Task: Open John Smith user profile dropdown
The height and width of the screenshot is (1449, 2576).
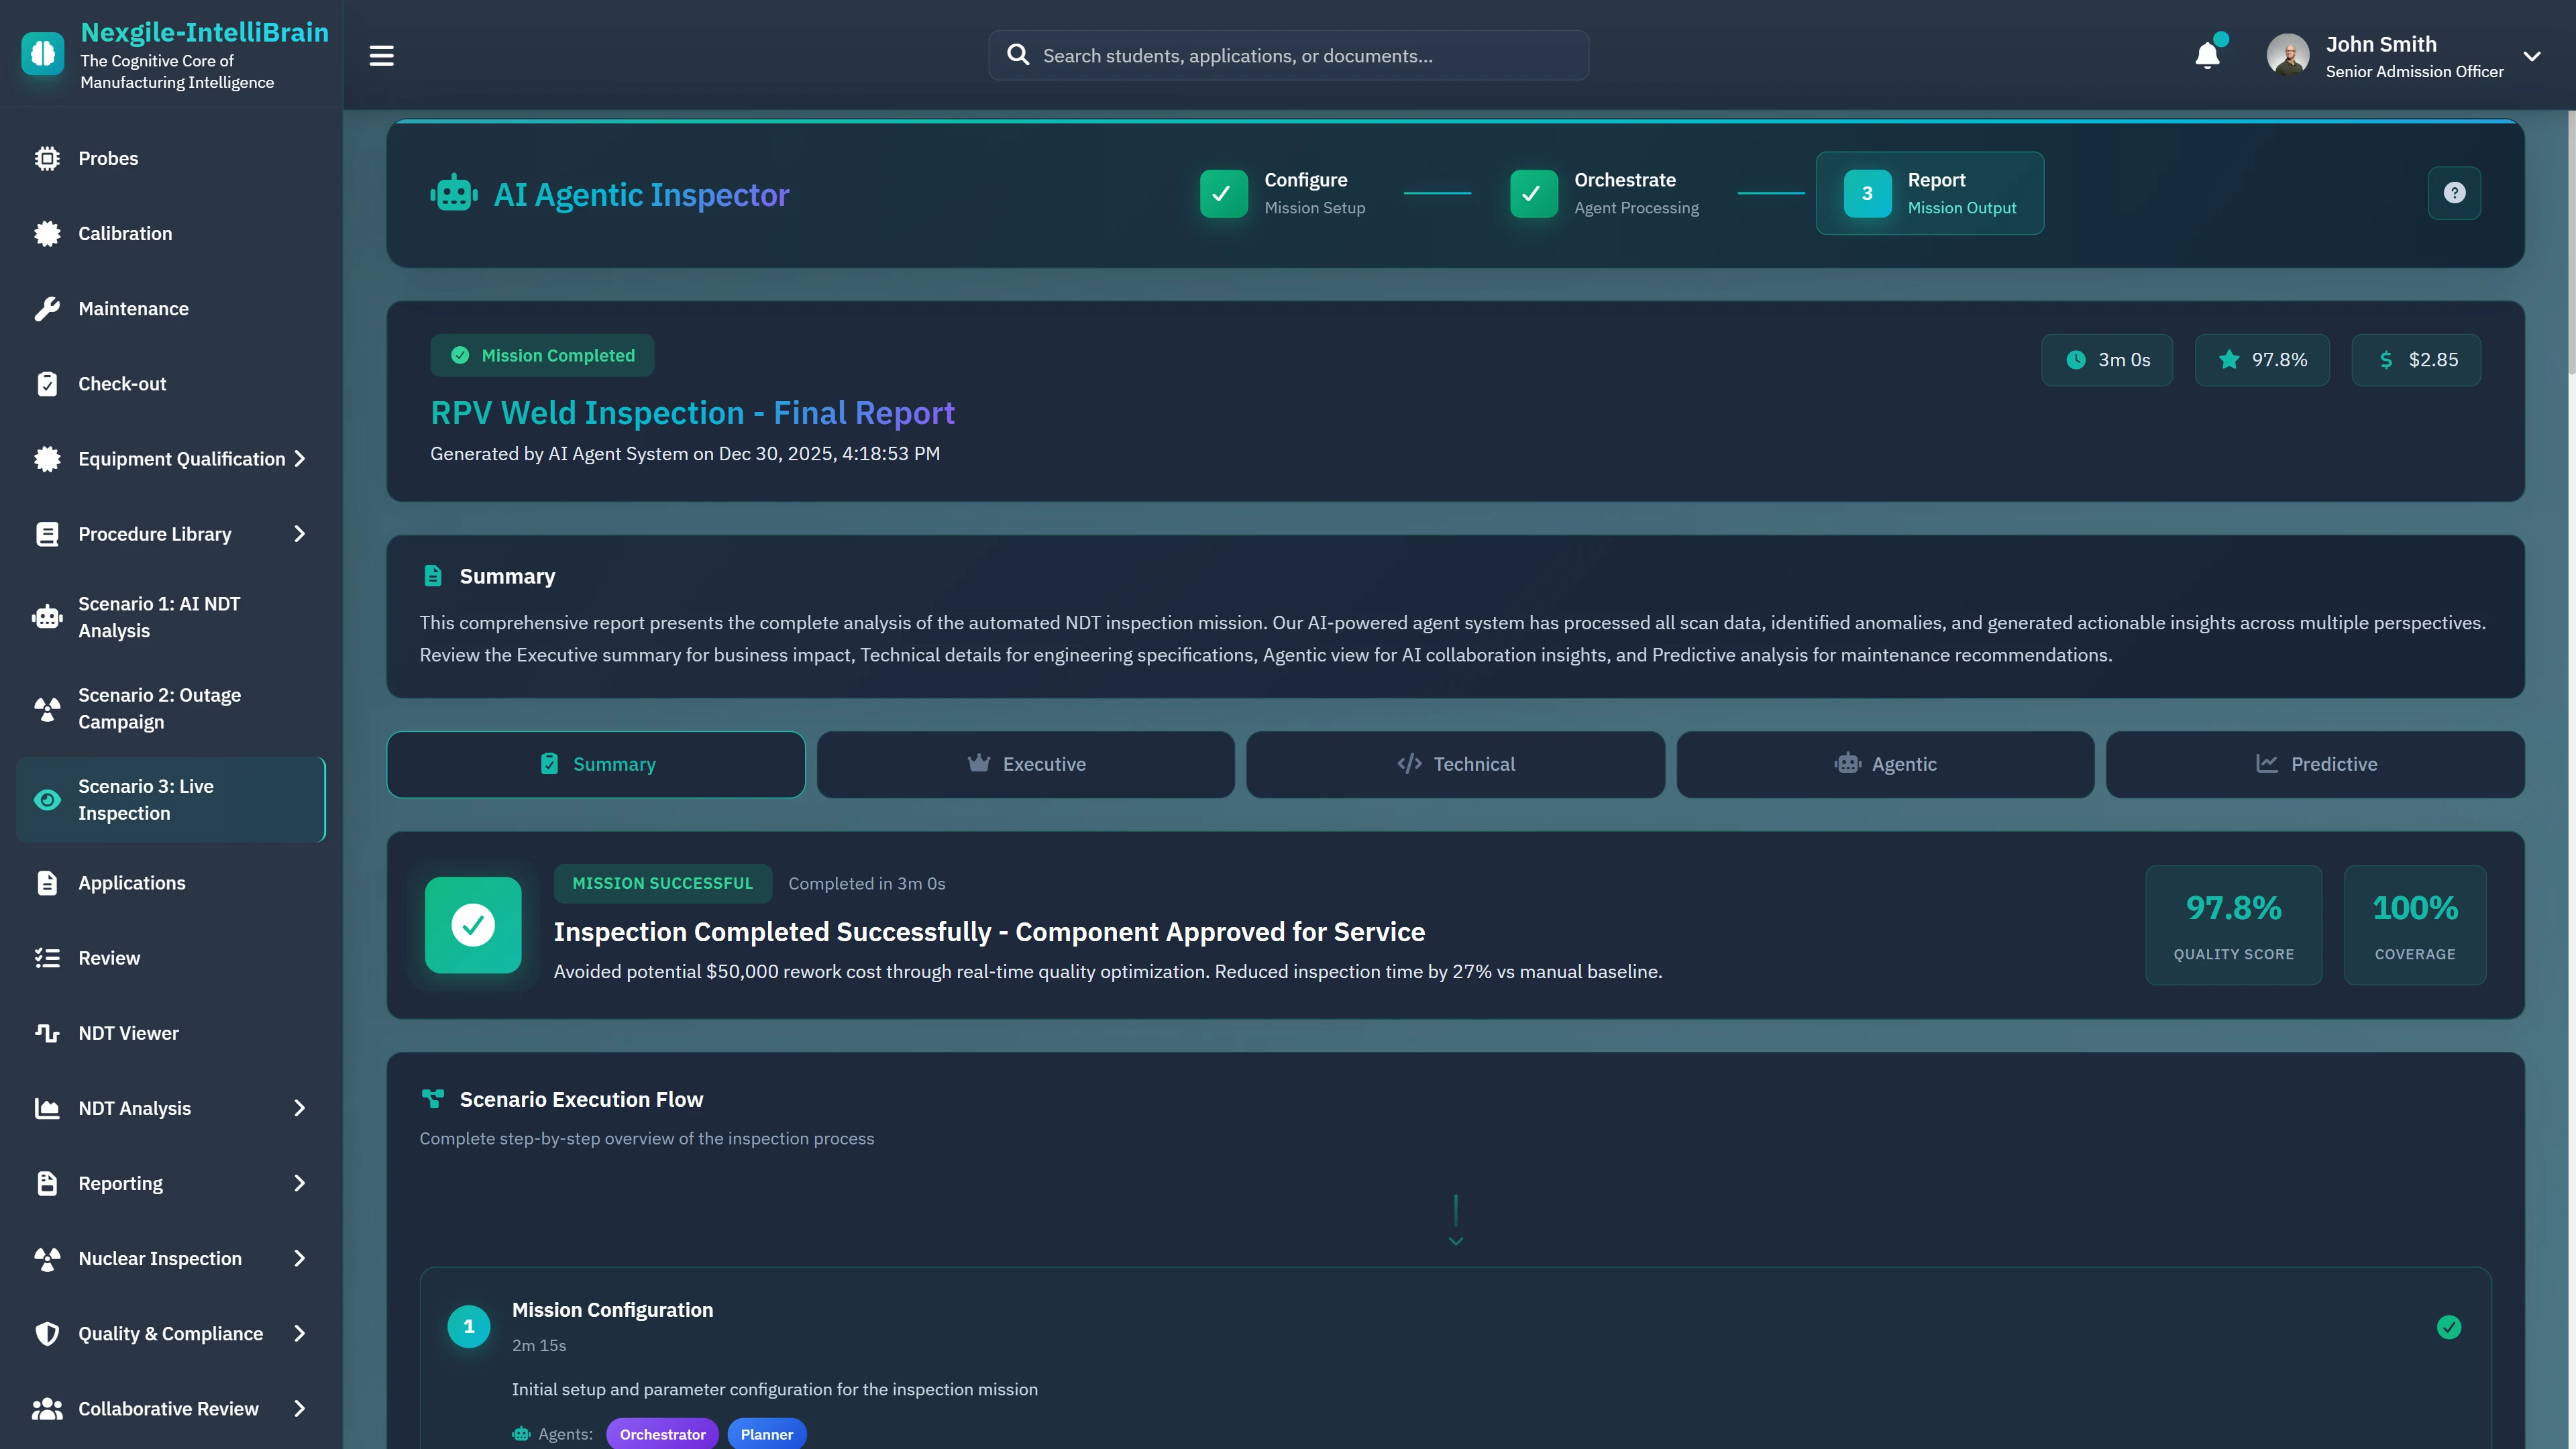Action: click(2531, 56)
